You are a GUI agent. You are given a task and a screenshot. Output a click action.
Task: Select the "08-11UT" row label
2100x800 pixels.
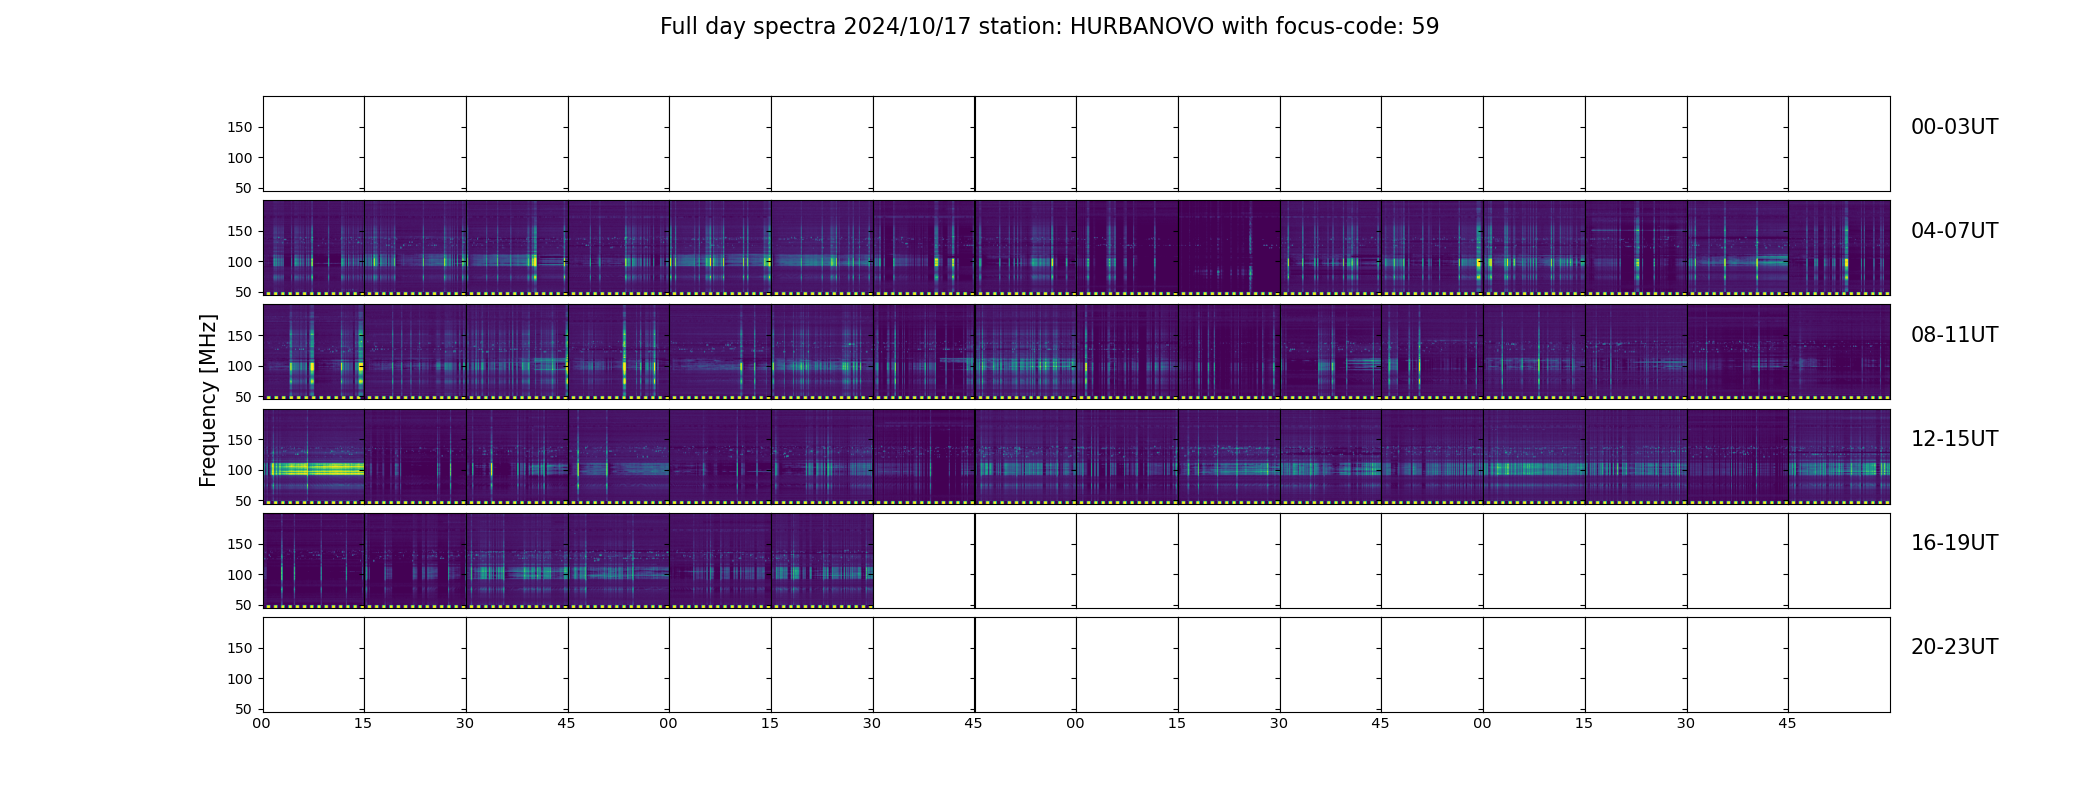click(x=1954, y=335)
